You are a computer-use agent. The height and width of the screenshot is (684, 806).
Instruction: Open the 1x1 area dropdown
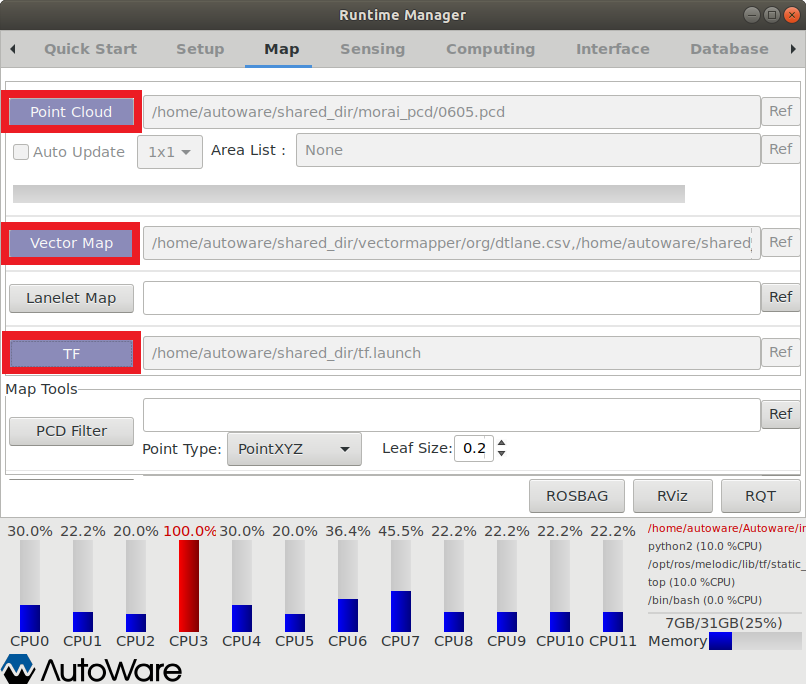[170, 152]
